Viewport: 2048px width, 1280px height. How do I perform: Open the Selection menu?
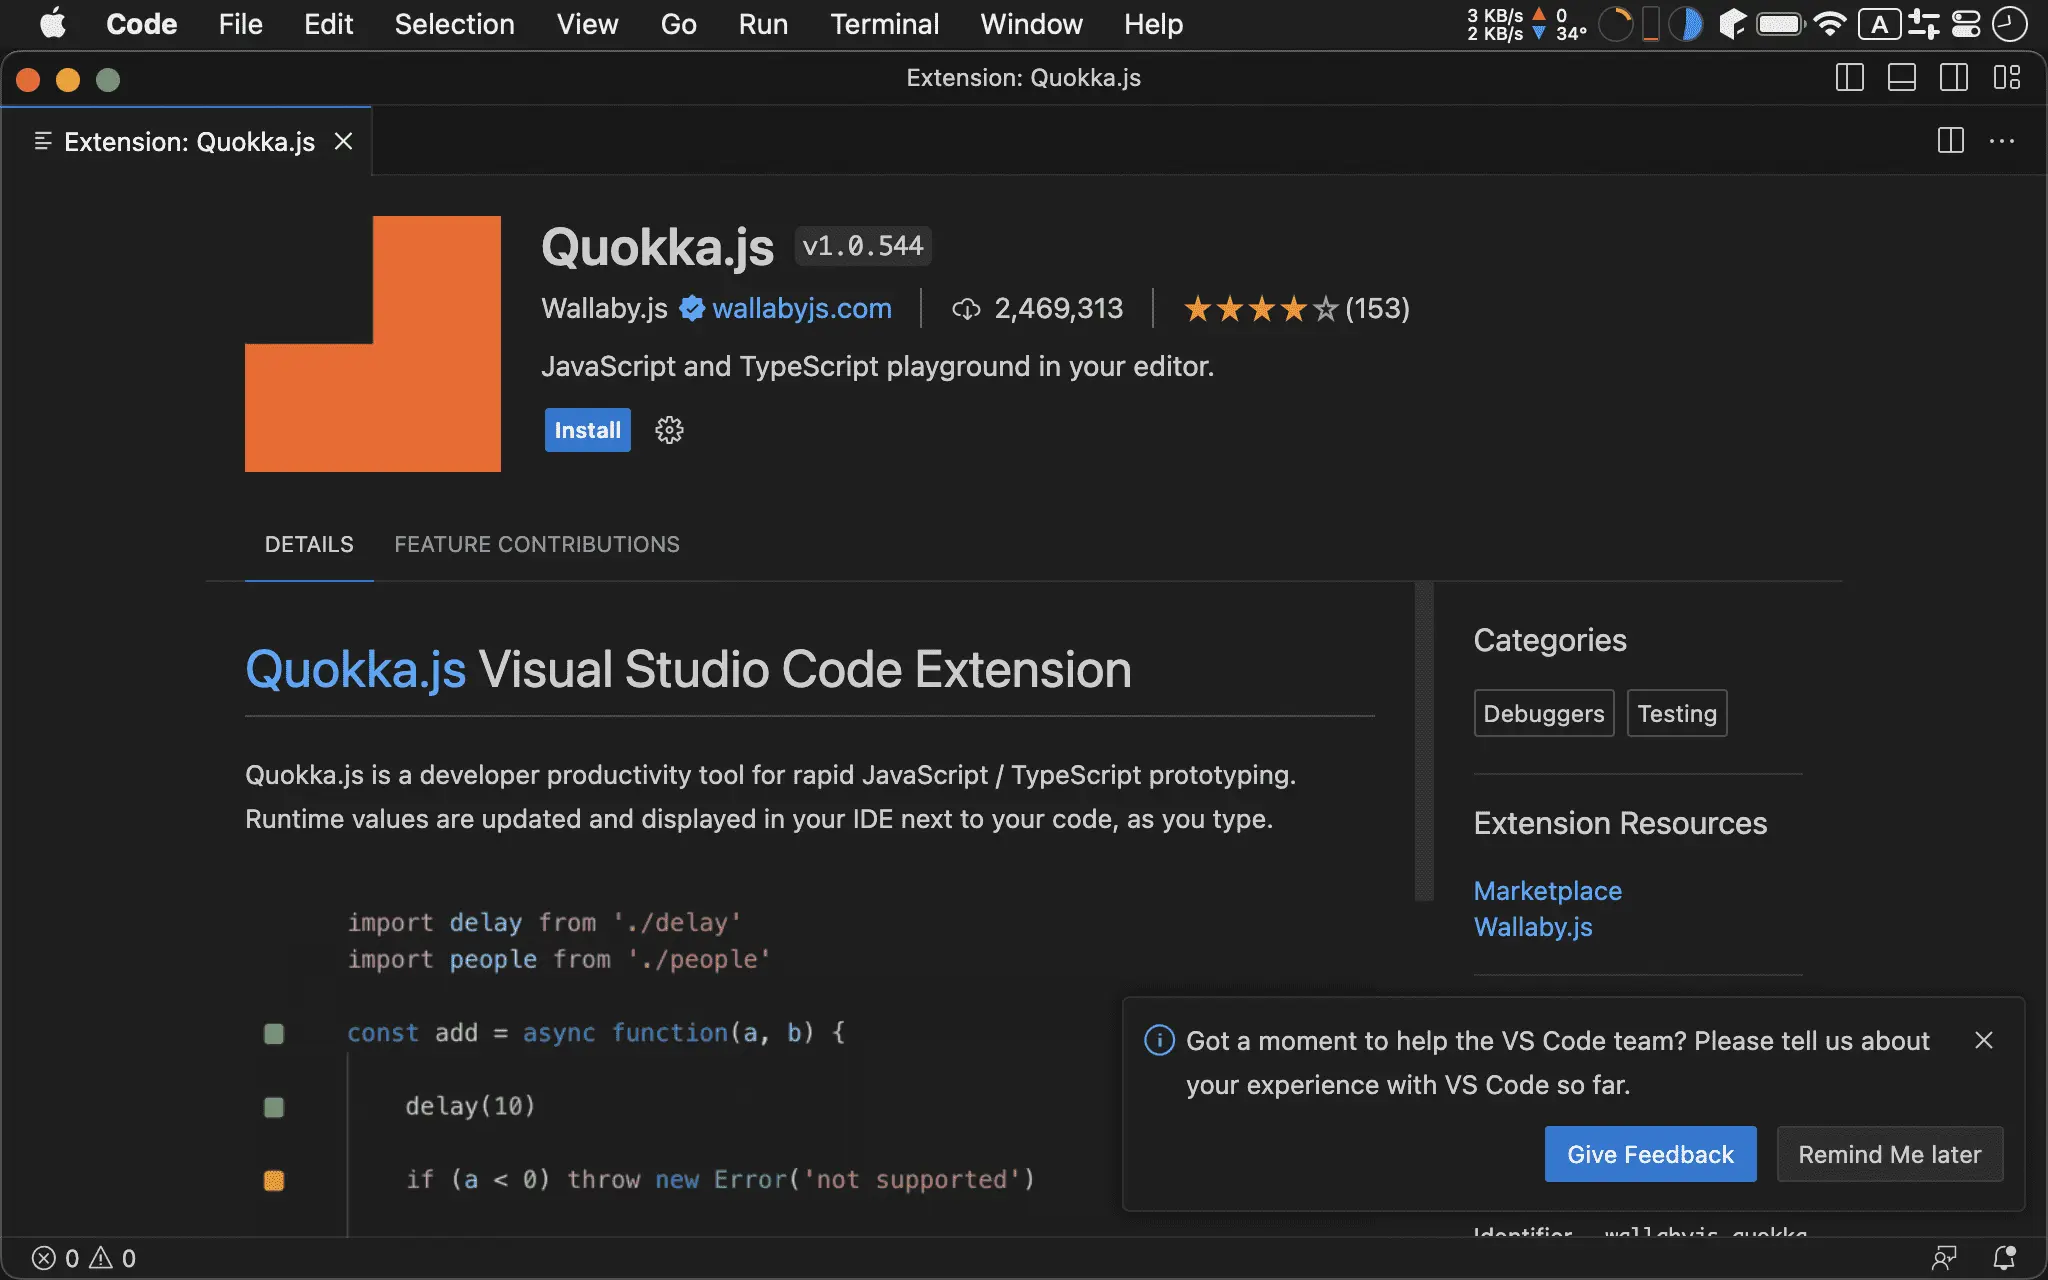click(x=454, y=24)
